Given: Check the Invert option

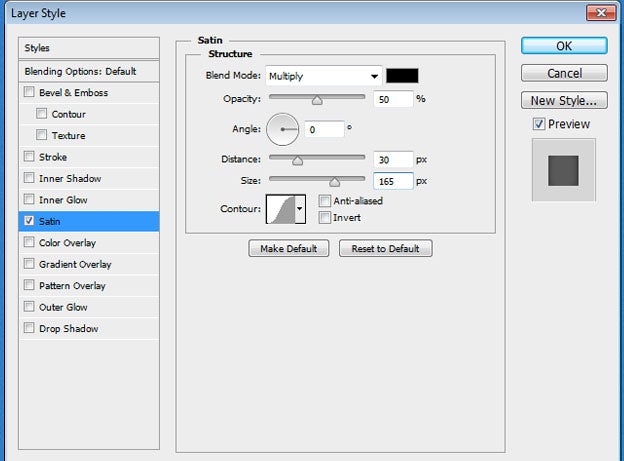Looking at the screenshot, I should (x=325, y=217).
